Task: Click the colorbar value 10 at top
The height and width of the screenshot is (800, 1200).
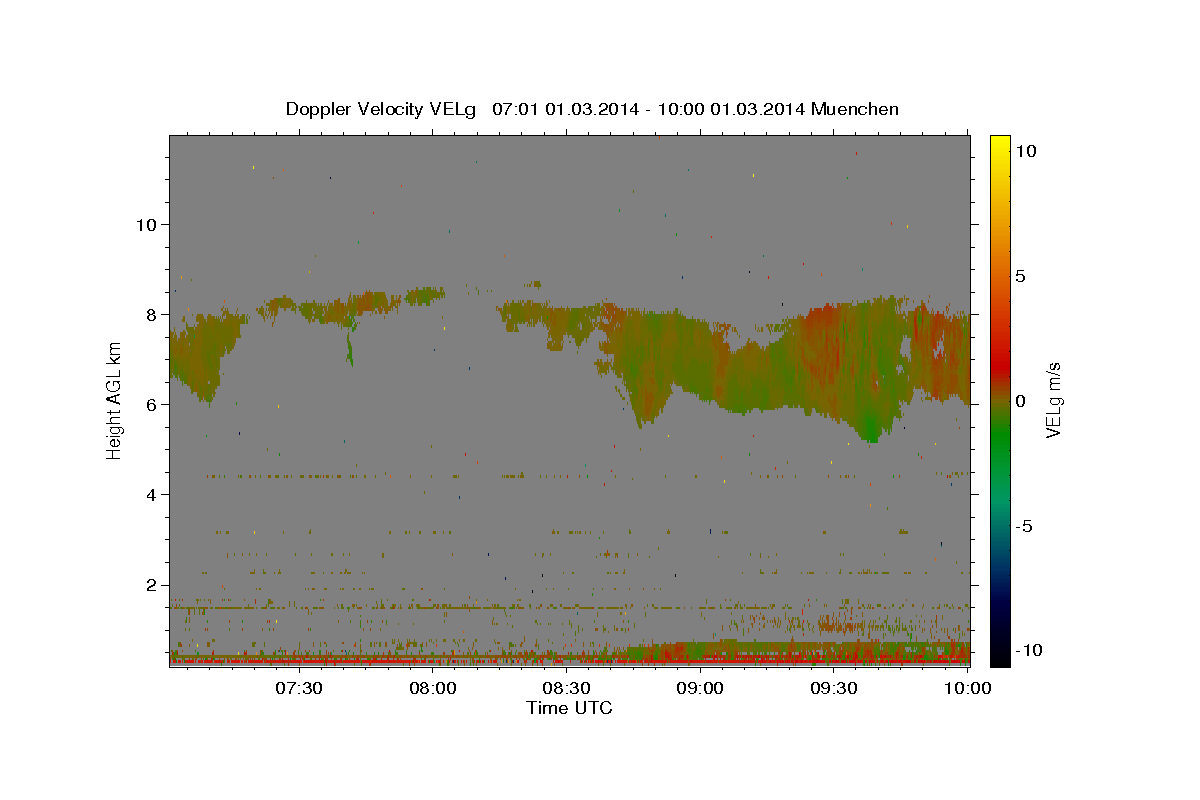Action: [x=1025, y=151]
